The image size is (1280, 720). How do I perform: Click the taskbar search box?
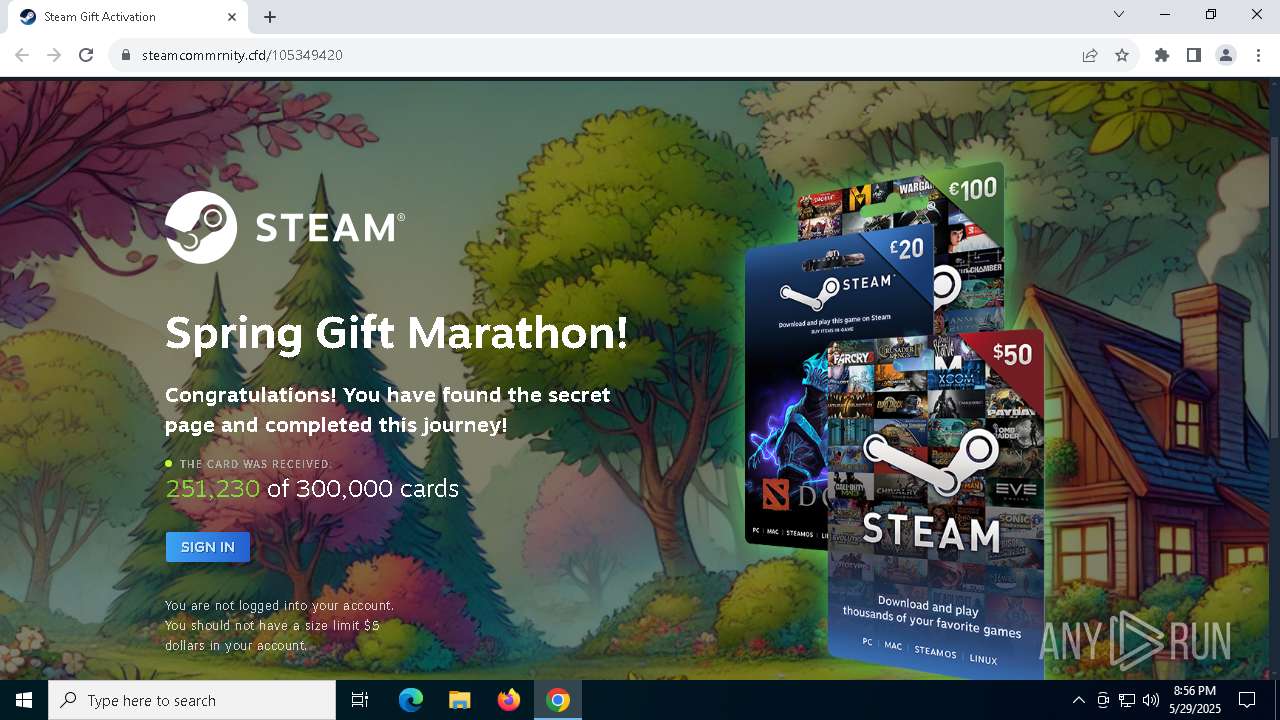pos(192,700)
